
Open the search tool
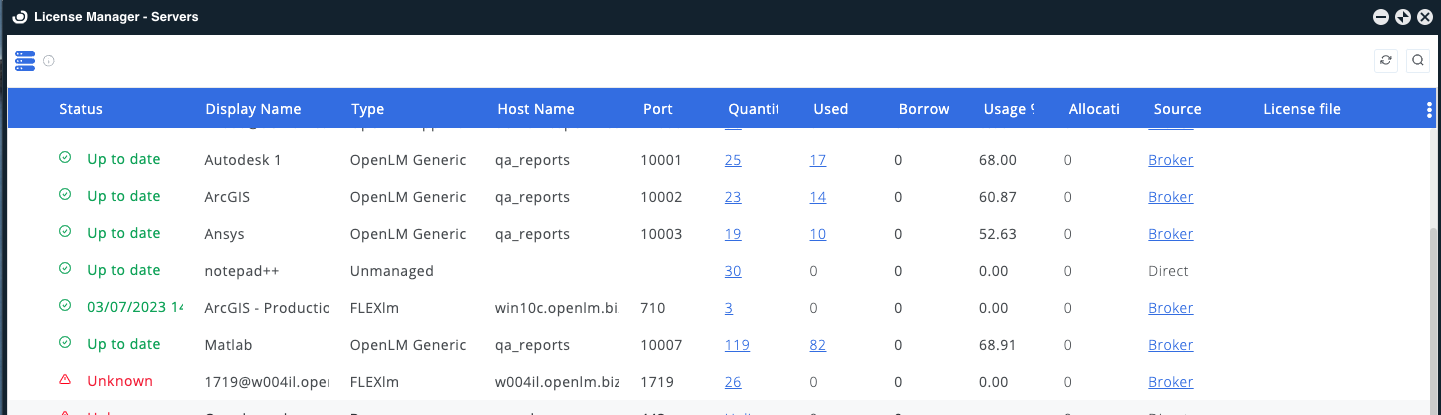point(1417,60)
